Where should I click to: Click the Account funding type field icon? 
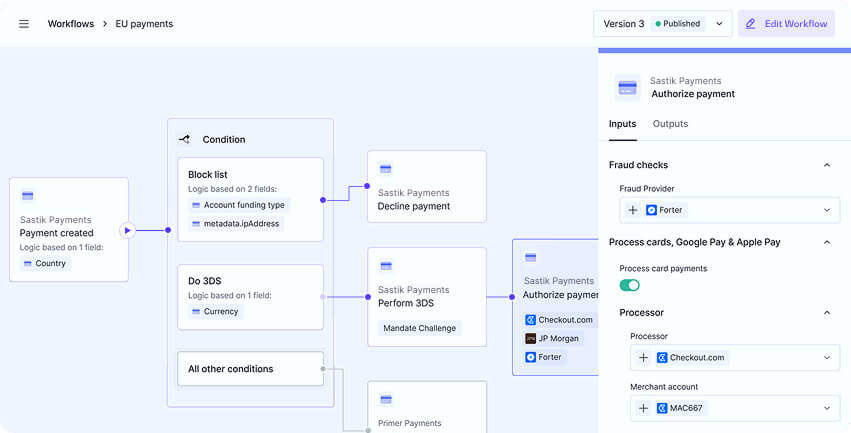[x=196, y=205]
